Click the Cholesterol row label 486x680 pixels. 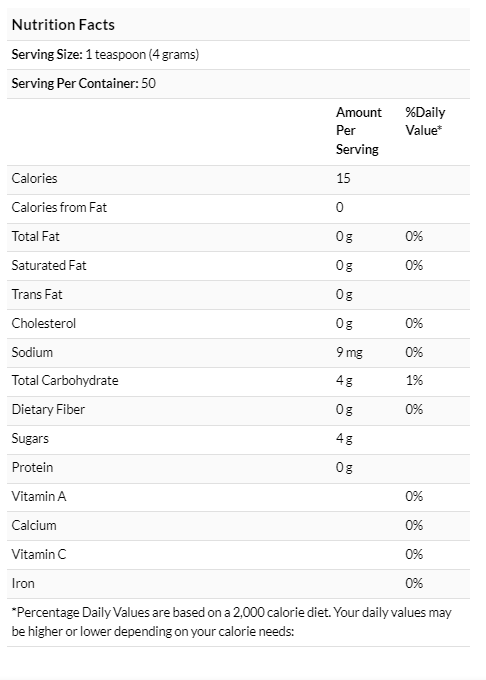(x=44, y=324)
